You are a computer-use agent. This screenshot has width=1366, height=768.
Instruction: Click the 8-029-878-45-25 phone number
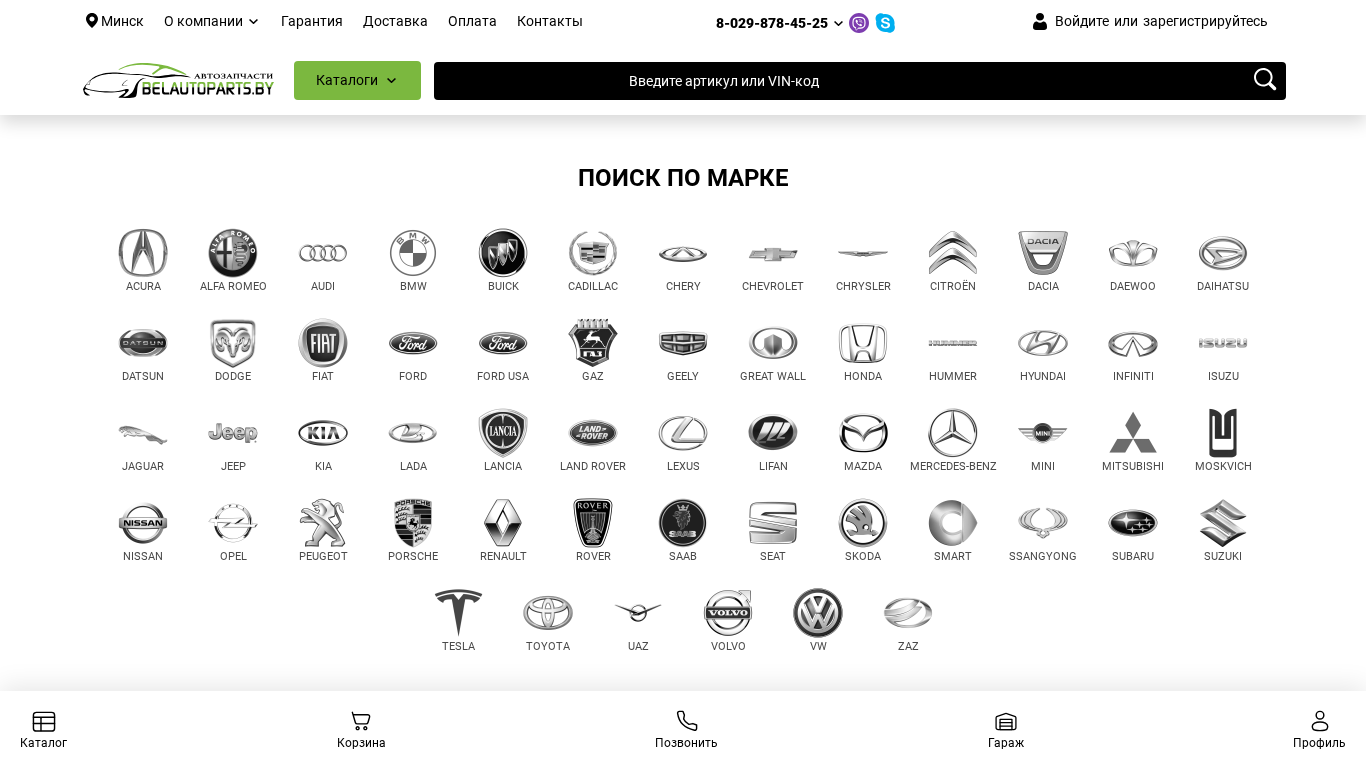(772, 23)
